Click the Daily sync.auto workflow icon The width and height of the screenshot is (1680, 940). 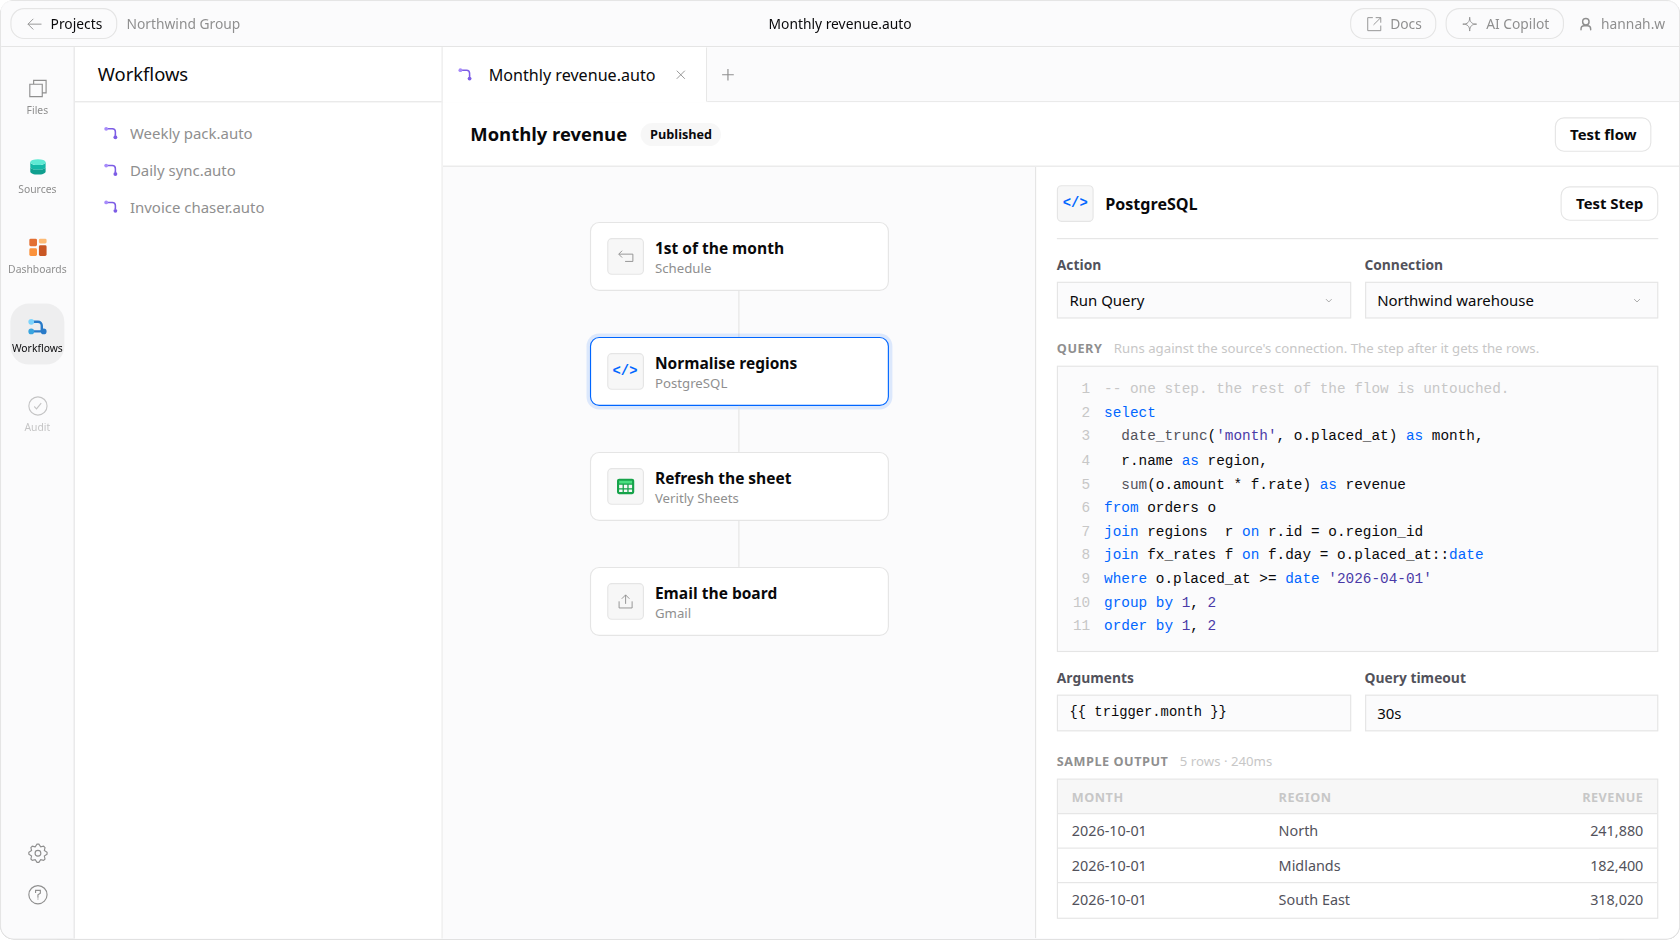[111, 170]
